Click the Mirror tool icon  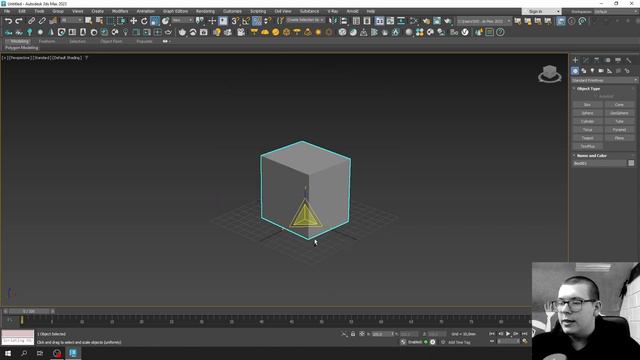(333, 21)
